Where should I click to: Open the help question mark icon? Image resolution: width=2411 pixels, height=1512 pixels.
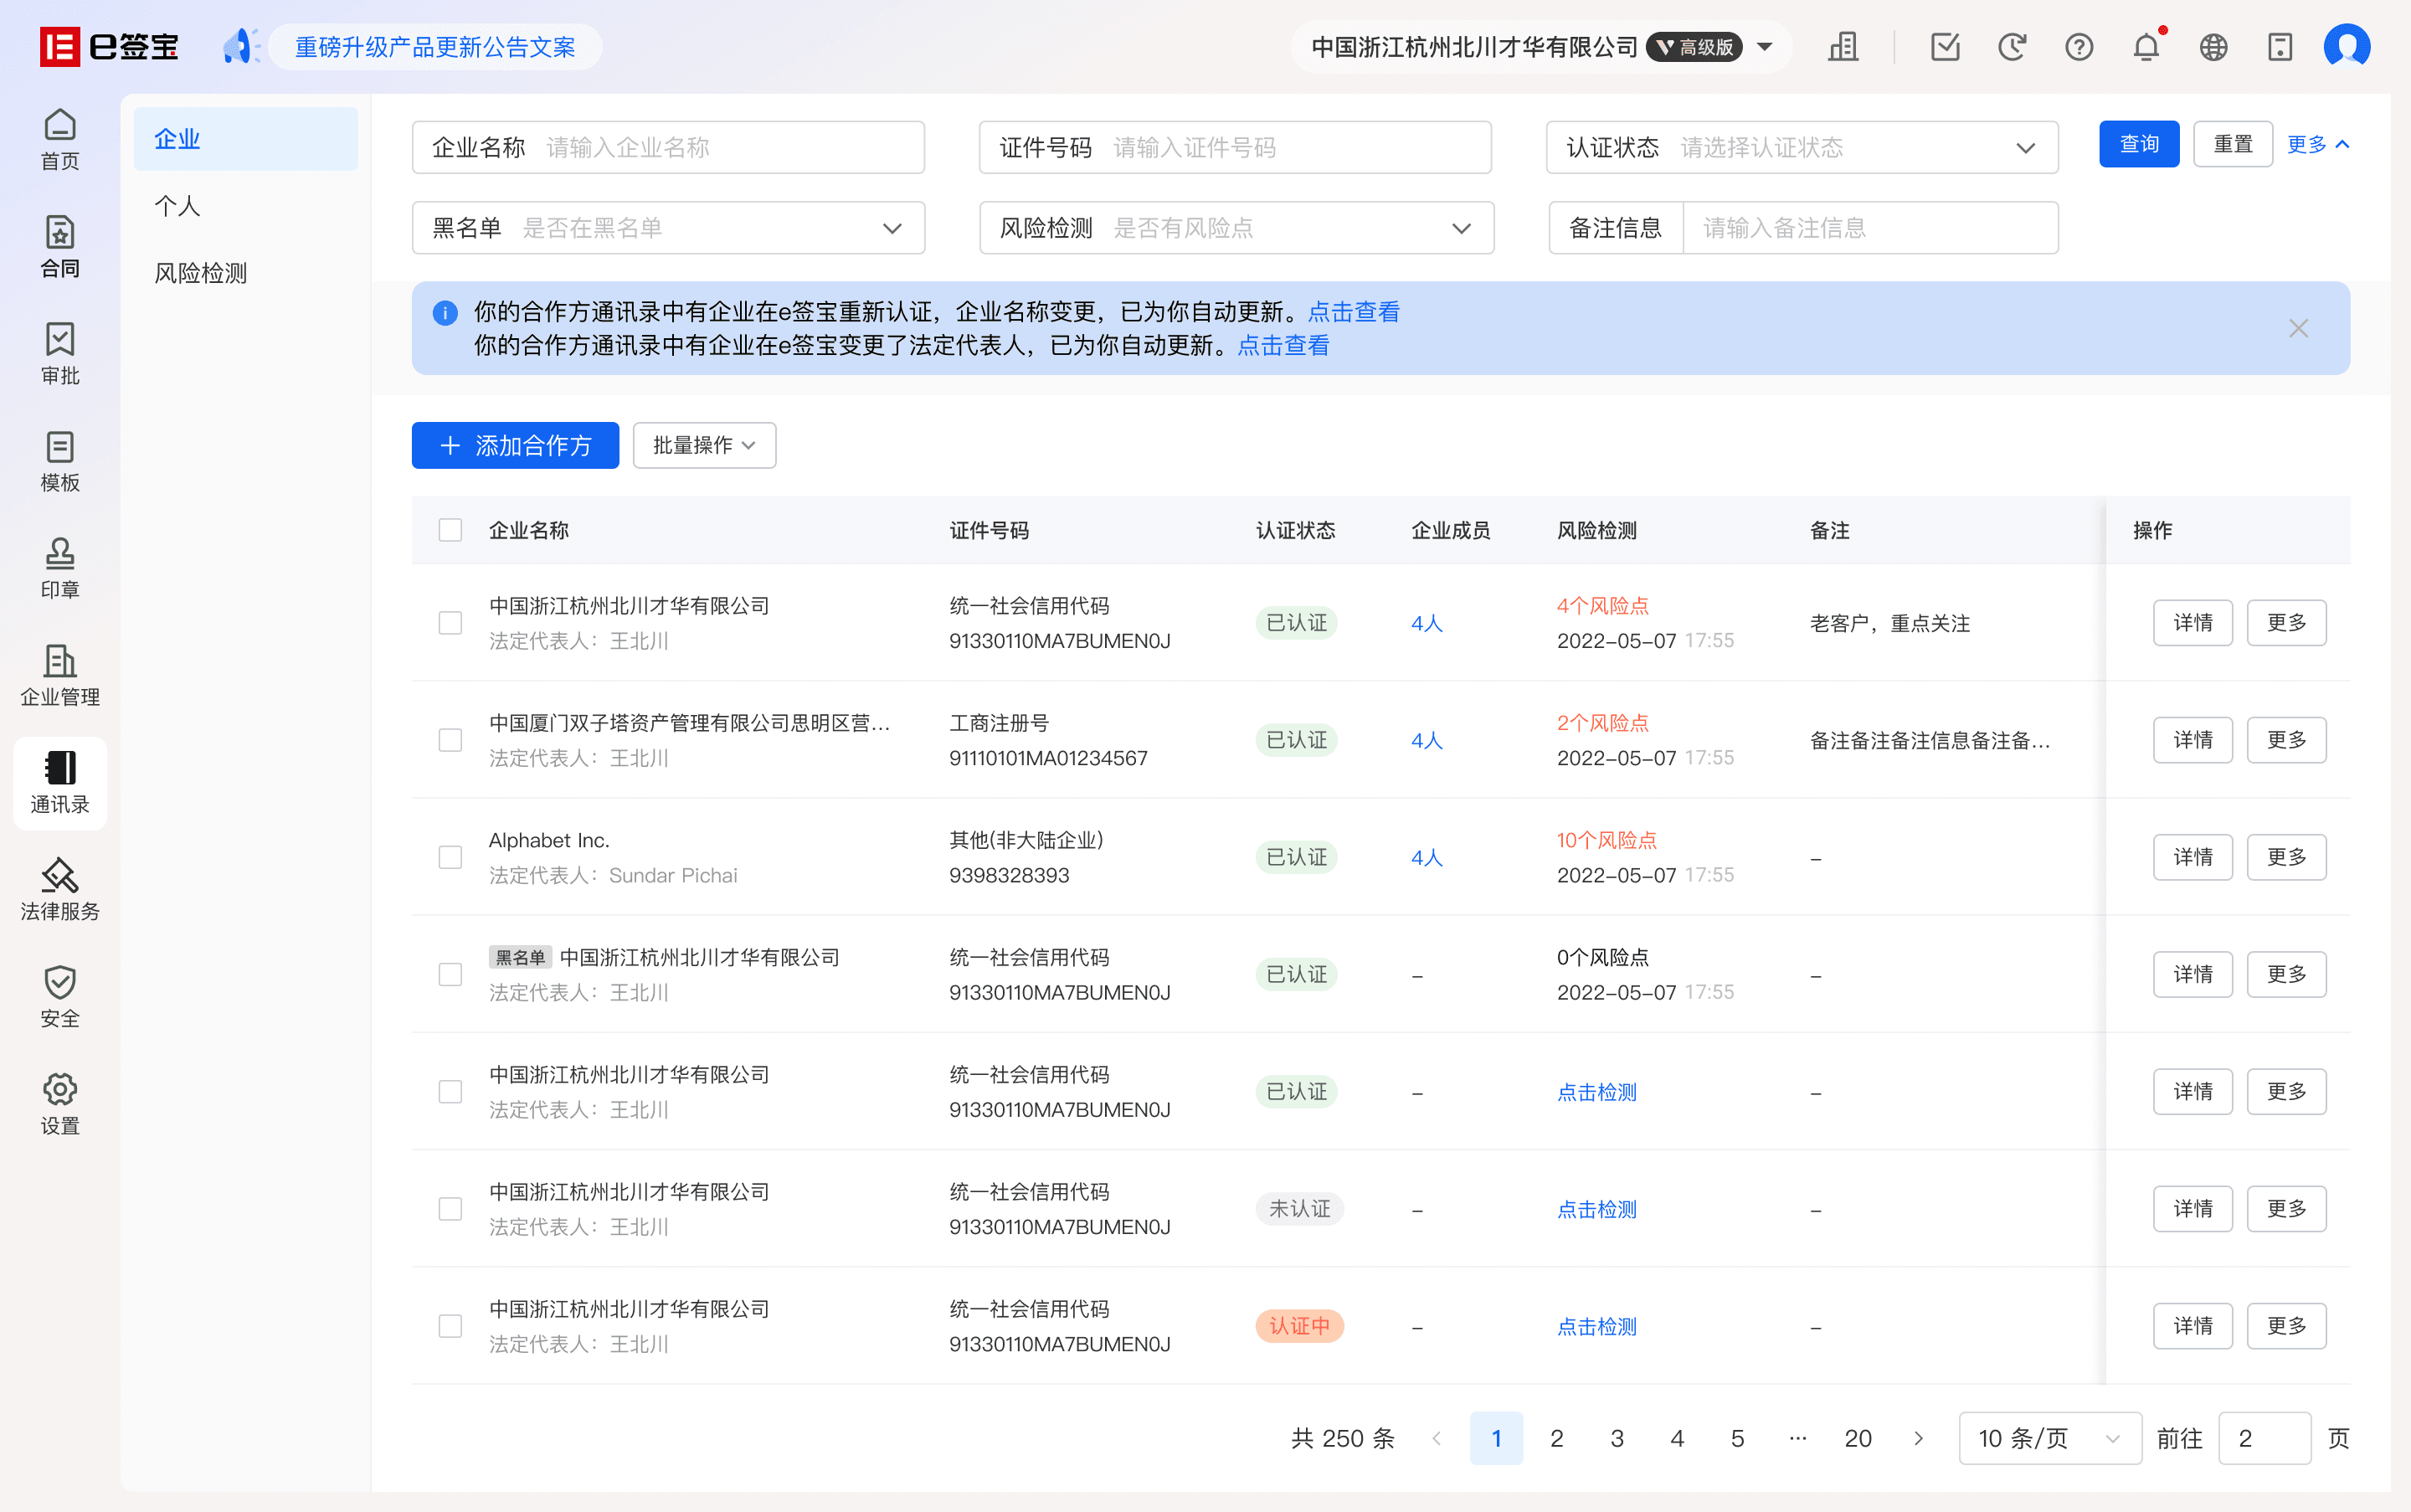tap(2079, 47)
